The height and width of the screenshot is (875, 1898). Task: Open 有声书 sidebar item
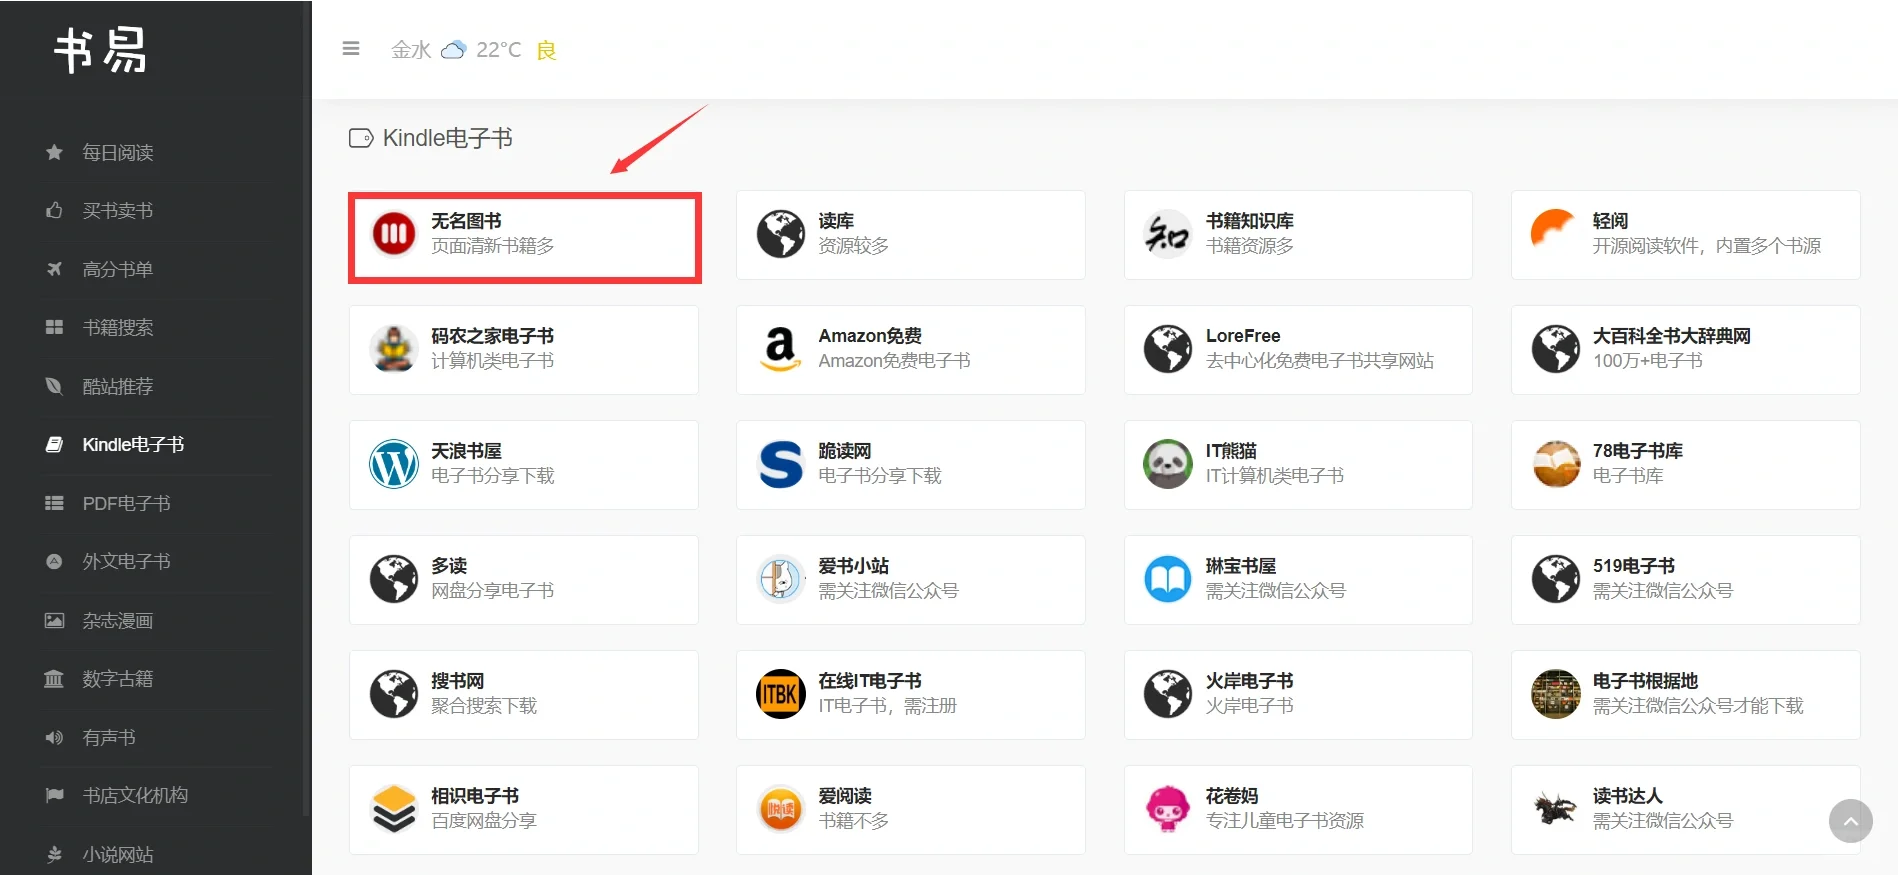[109, 737]
